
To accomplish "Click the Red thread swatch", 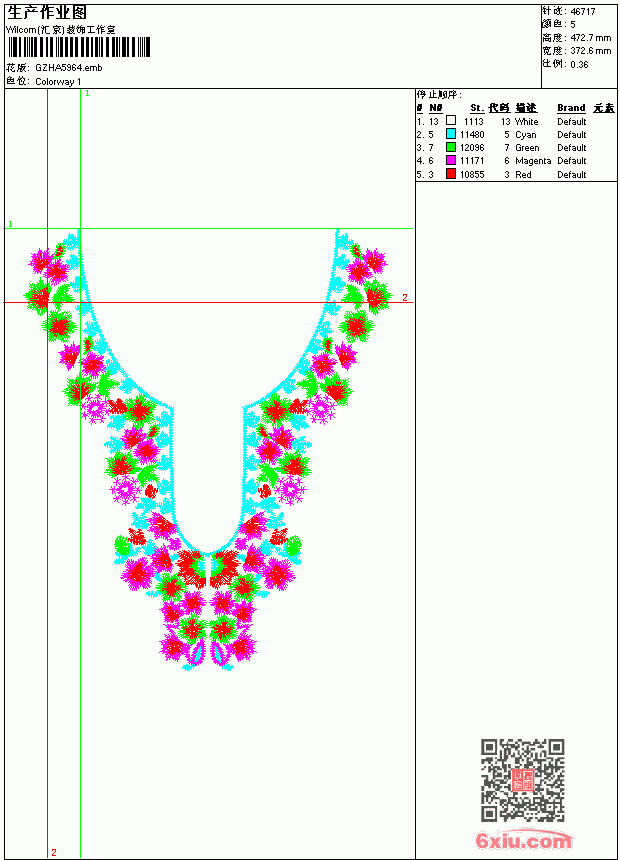I will click(x=451, y=174).
